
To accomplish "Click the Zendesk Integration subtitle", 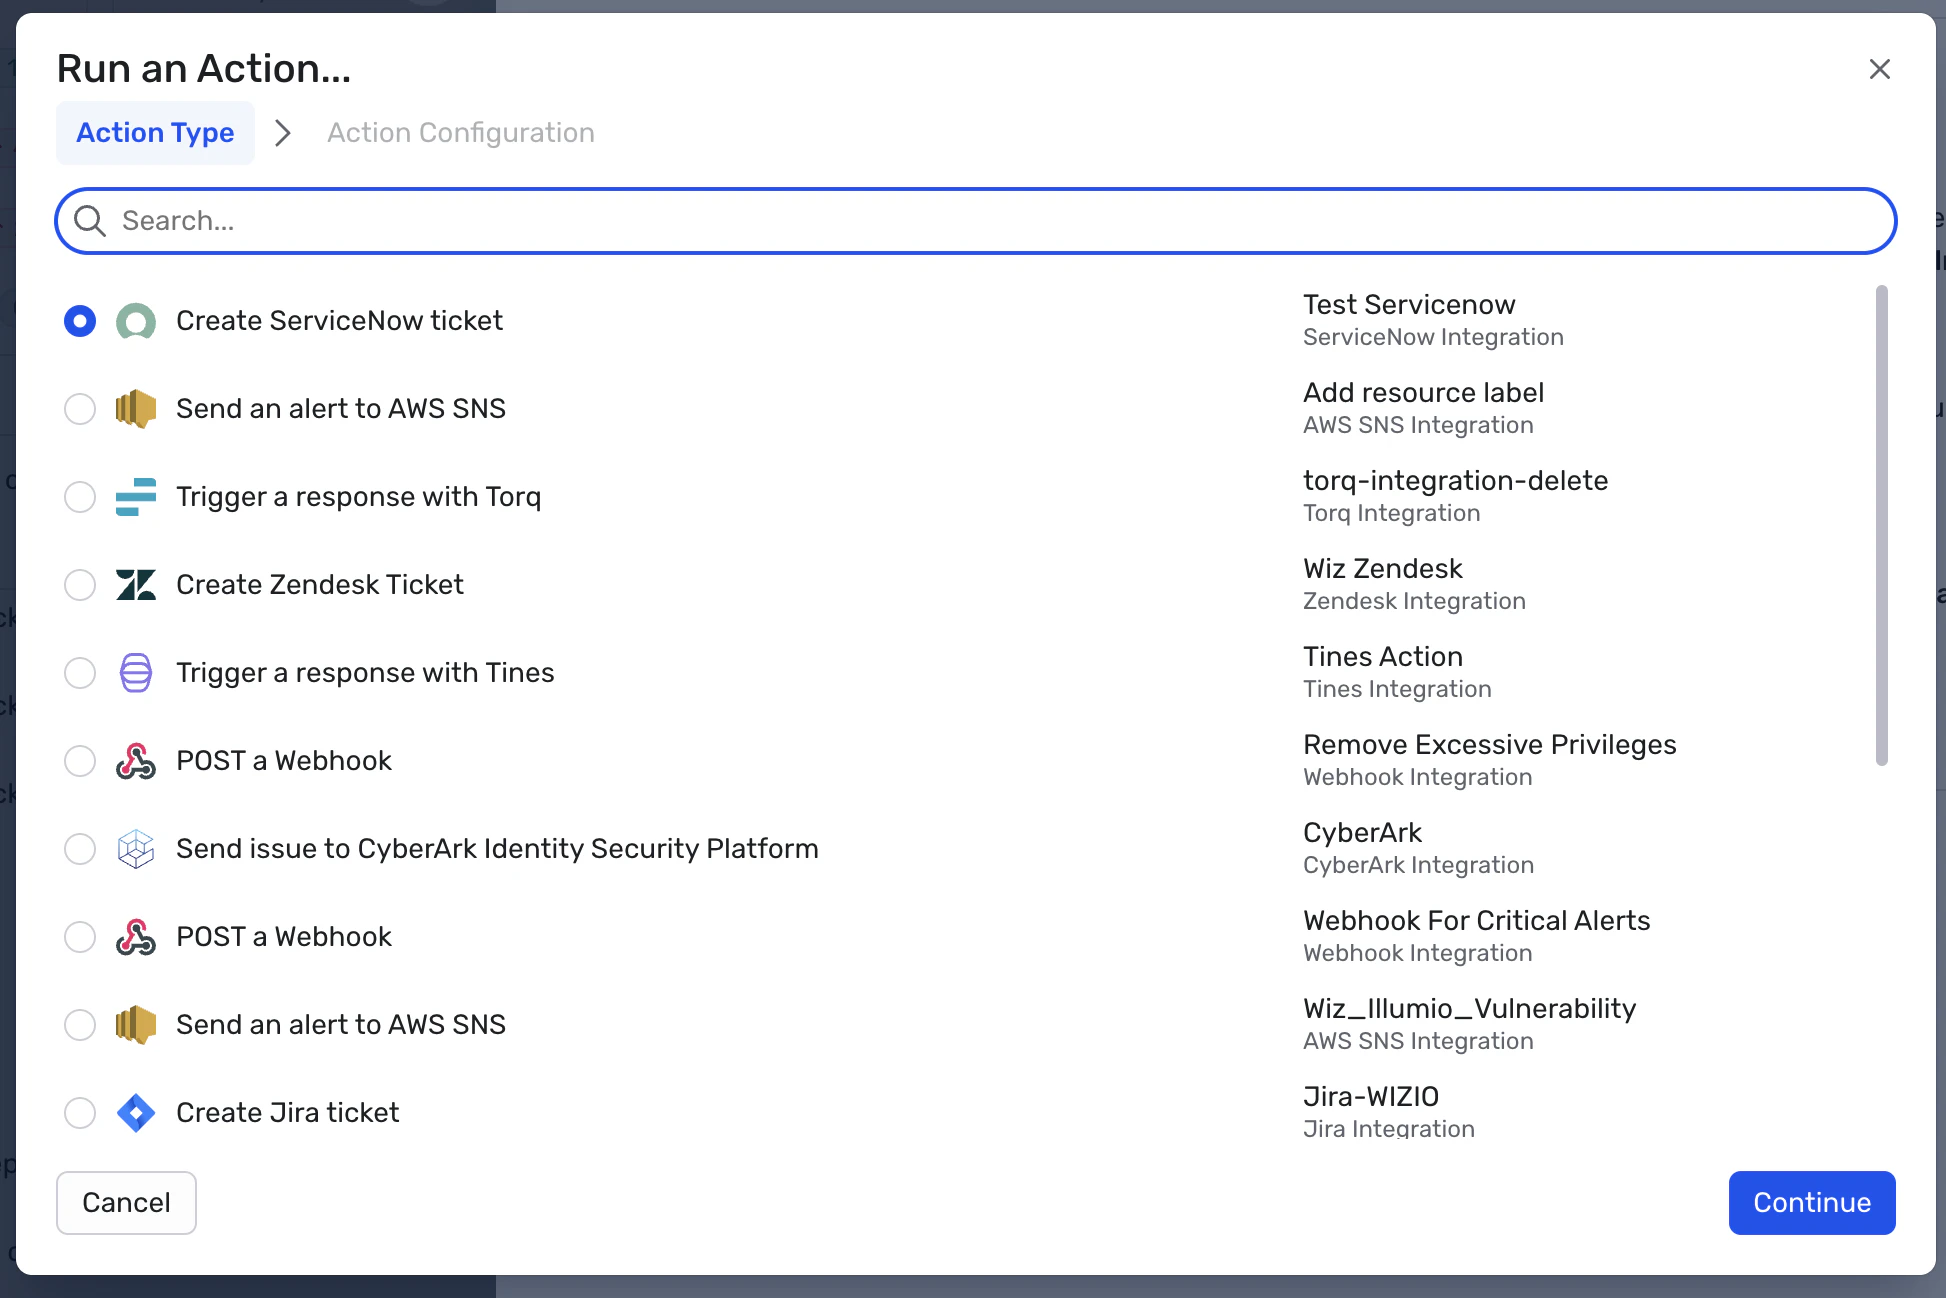I will tap(1414, 602).
